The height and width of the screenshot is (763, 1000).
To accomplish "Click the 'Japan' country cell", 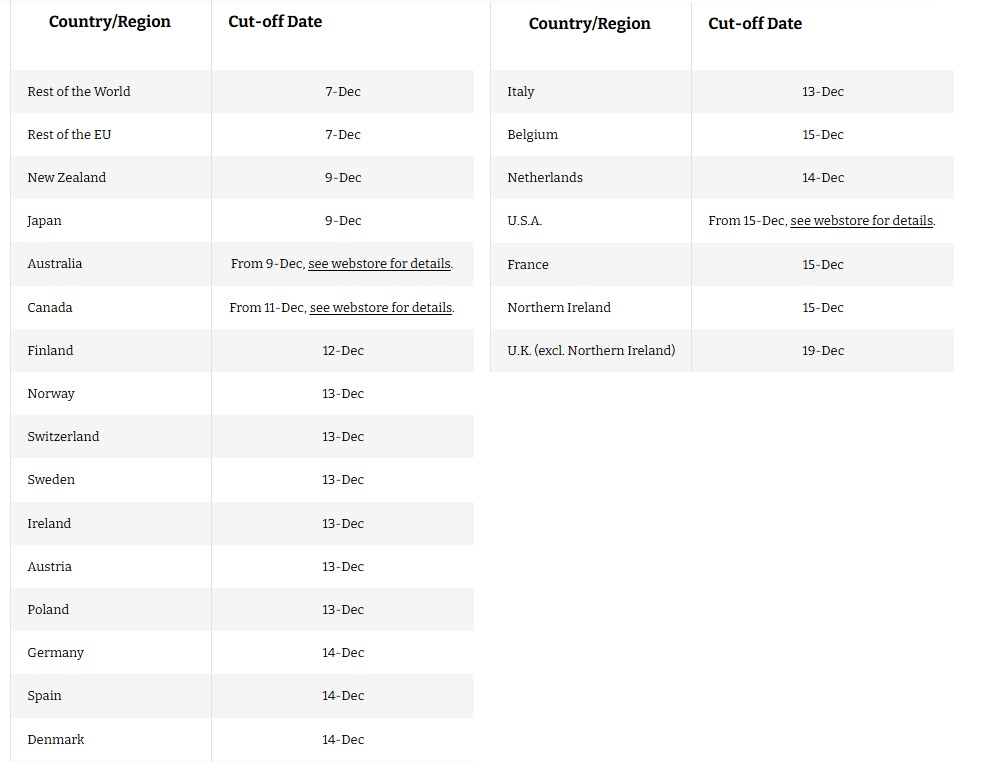I will point(45,221).
